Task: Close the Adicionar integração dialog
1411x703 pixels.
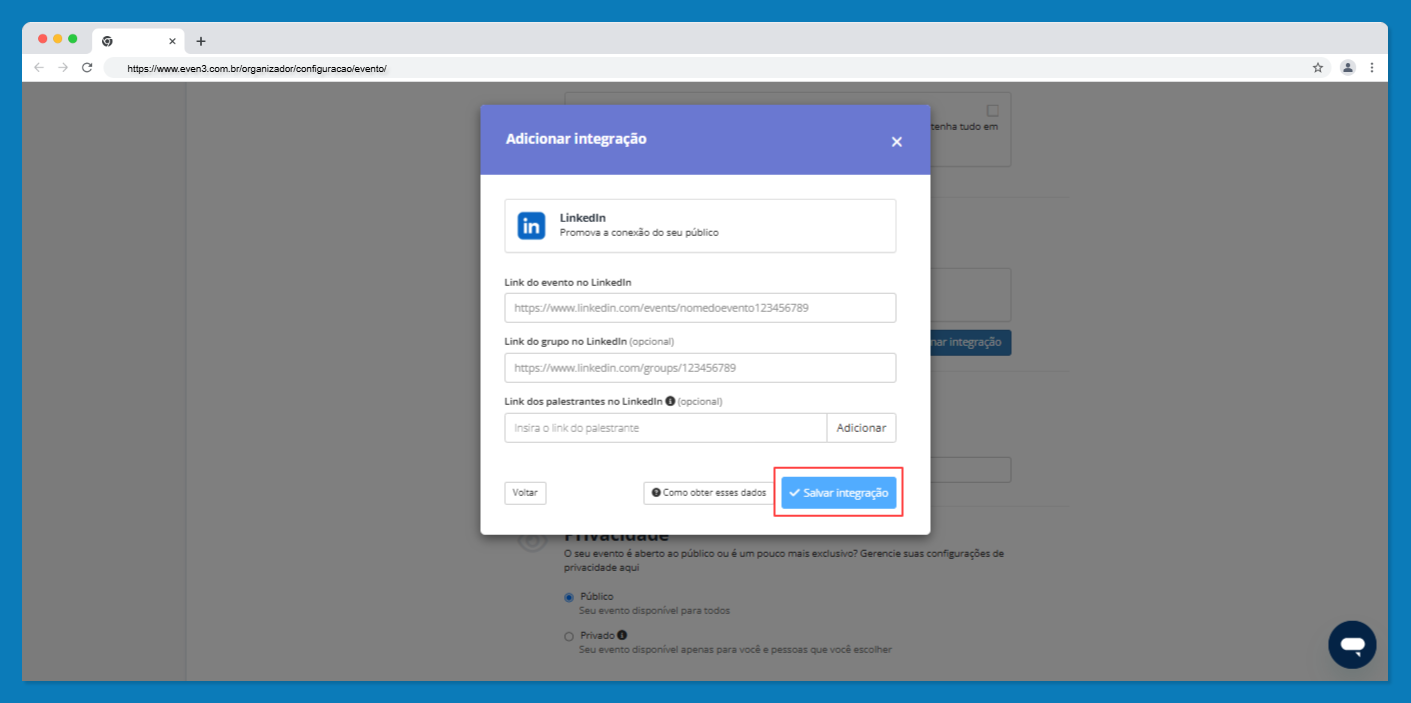Action: [896, 142]
